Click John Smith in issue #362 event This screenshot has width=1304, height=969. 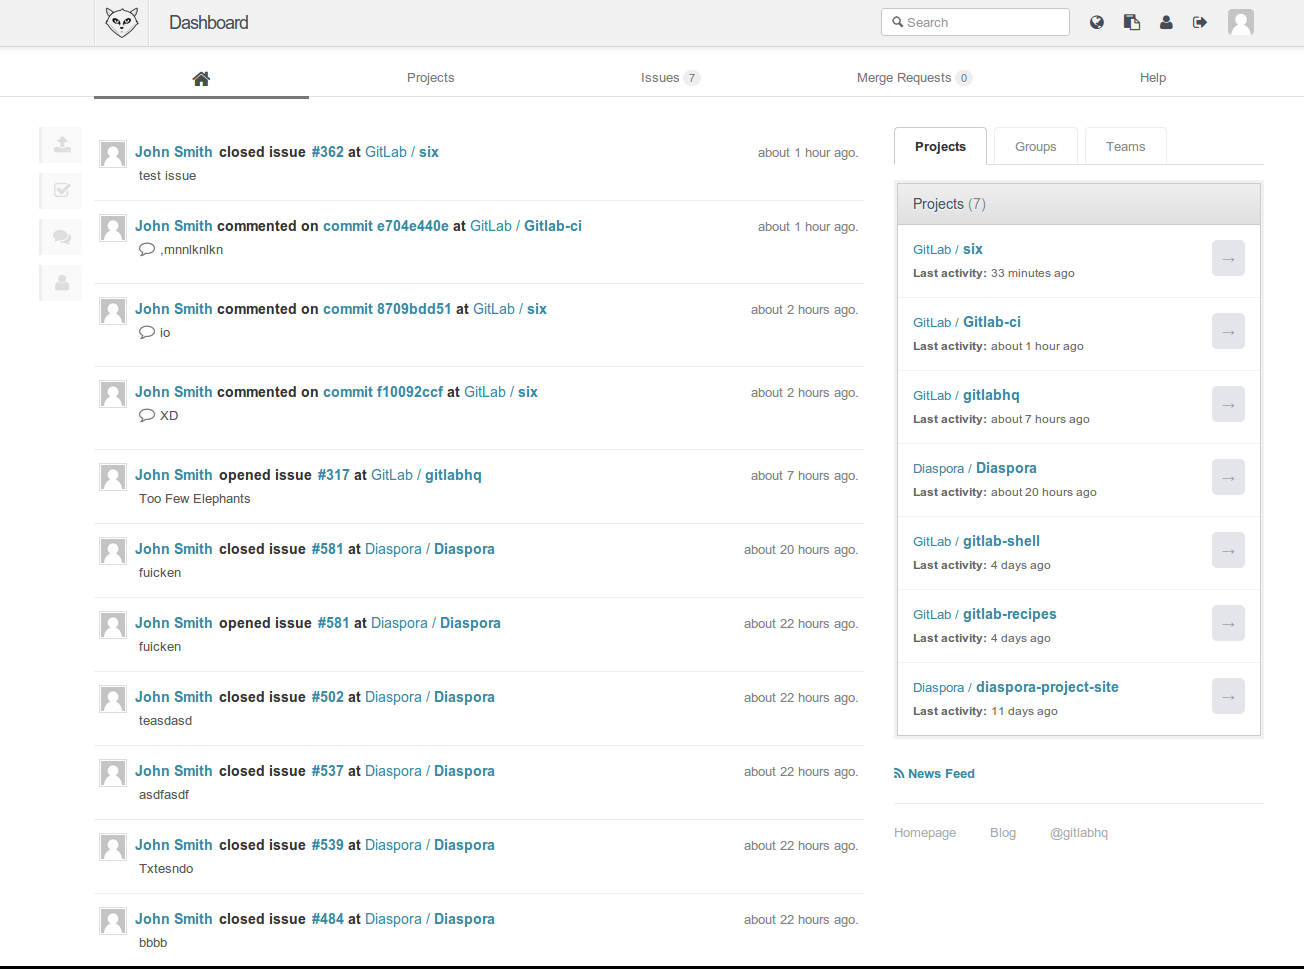[x=174, y=152]
